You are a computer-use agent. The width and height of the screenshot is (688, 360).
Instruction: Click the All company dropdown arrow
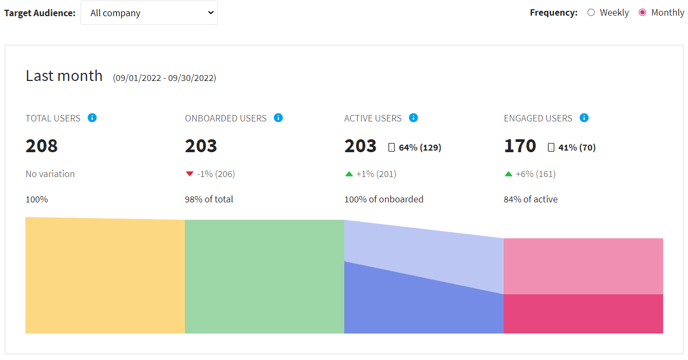coord(211,13)
